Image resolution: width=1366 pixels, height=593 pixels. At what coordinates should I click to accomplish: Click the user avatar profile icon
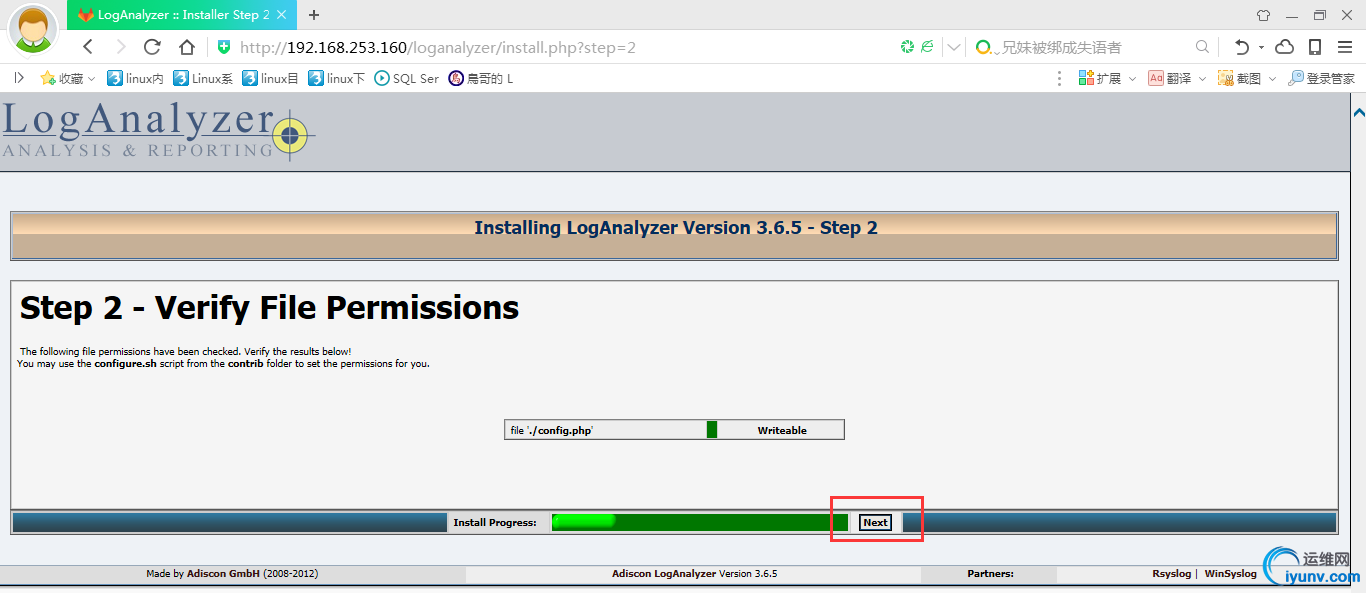33,29
